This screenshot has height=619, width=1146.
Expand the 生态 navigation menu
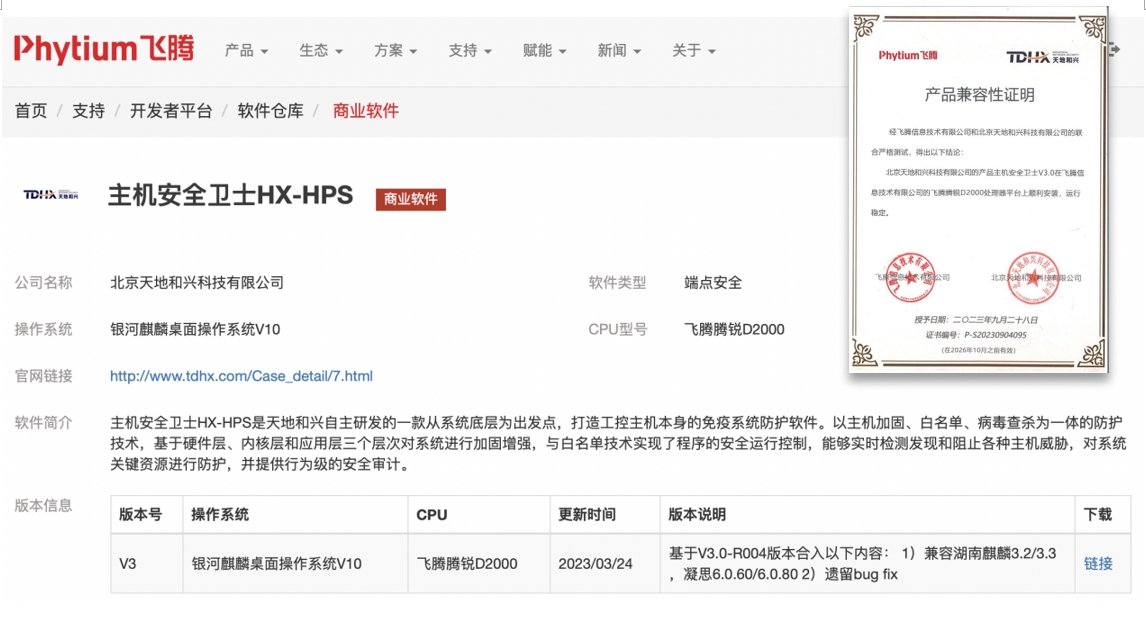point(321,50)
